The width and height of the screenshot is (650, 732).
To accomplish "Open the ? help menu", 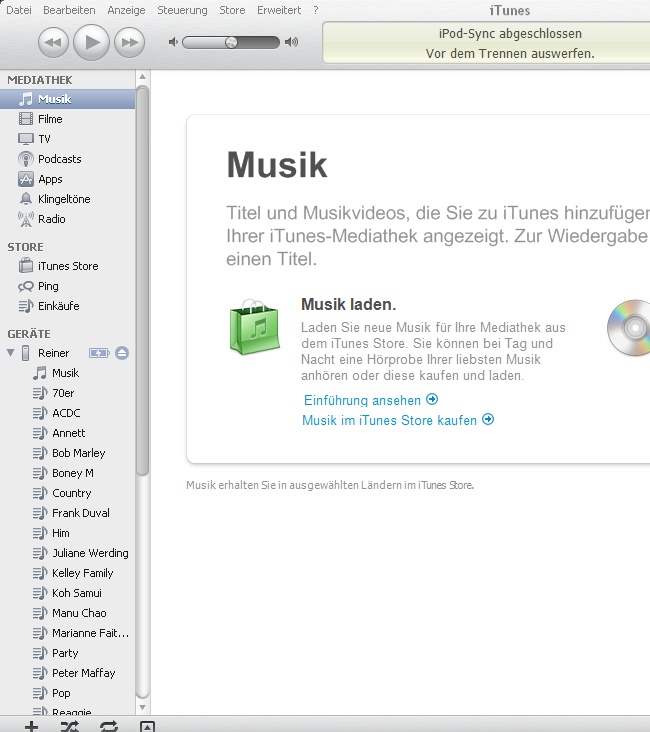I will coord(316,10).
